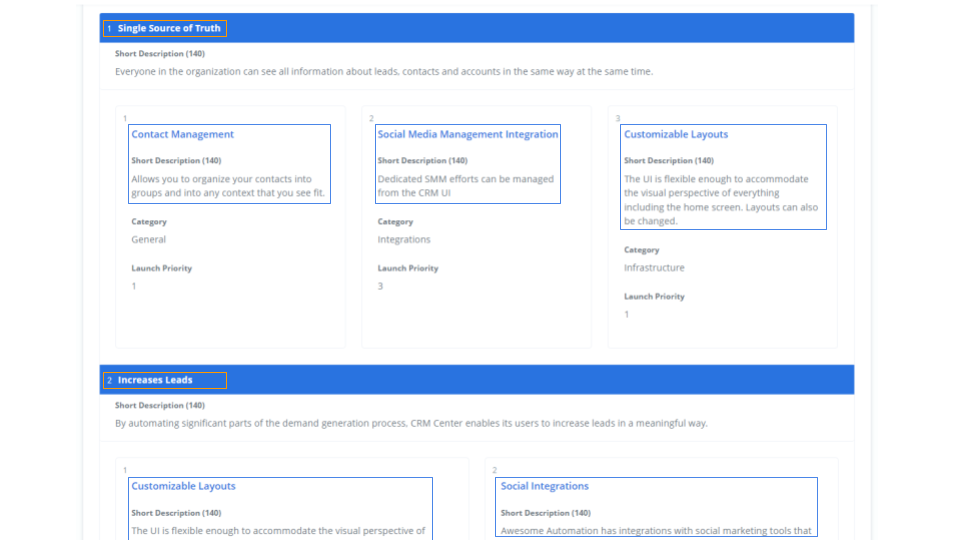Image resolution: width=960 pixels, height=540 pixels.
Task: Click the description starting 'Everyone in the organization'
Action: click(x=384, y=72)
